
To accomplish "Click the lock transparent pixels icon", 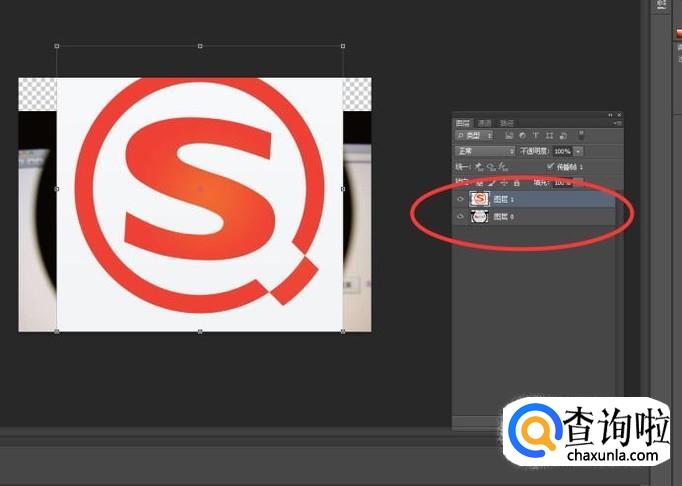I will [479, 183].
